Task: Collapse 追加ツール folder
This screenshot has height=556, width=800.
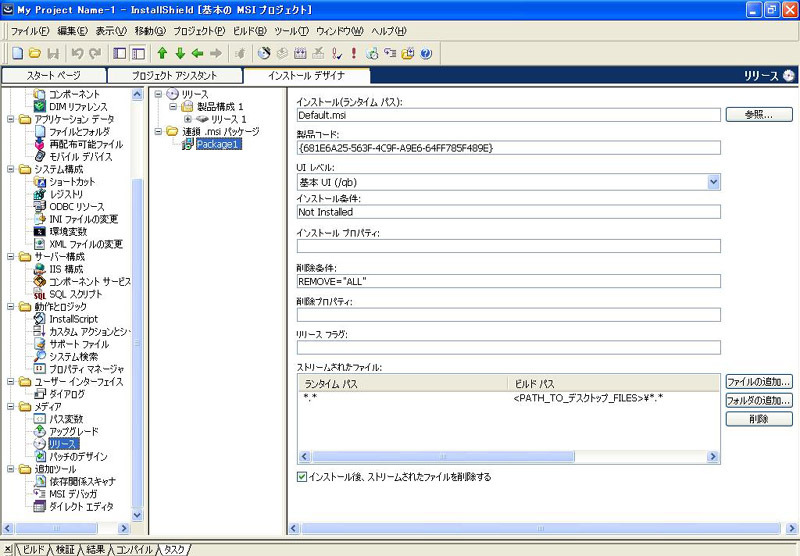Action: pos(11,469)
